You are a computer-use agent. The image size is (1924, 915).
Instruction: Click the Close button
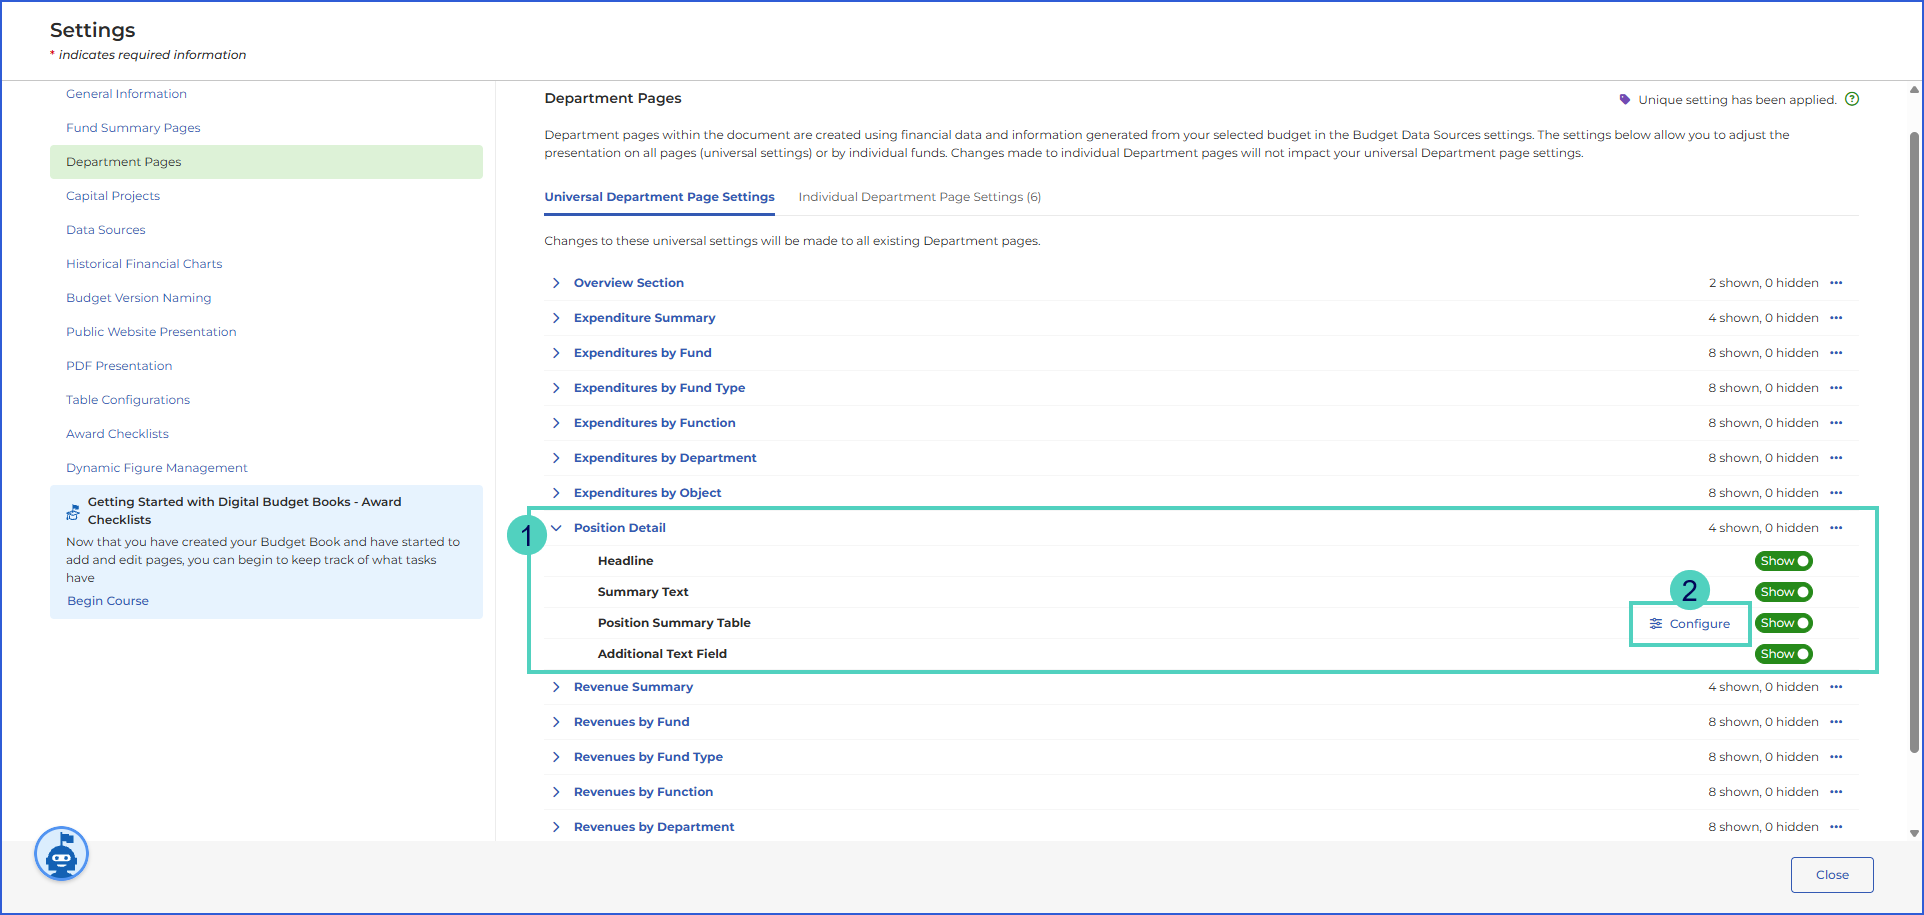1832,875
